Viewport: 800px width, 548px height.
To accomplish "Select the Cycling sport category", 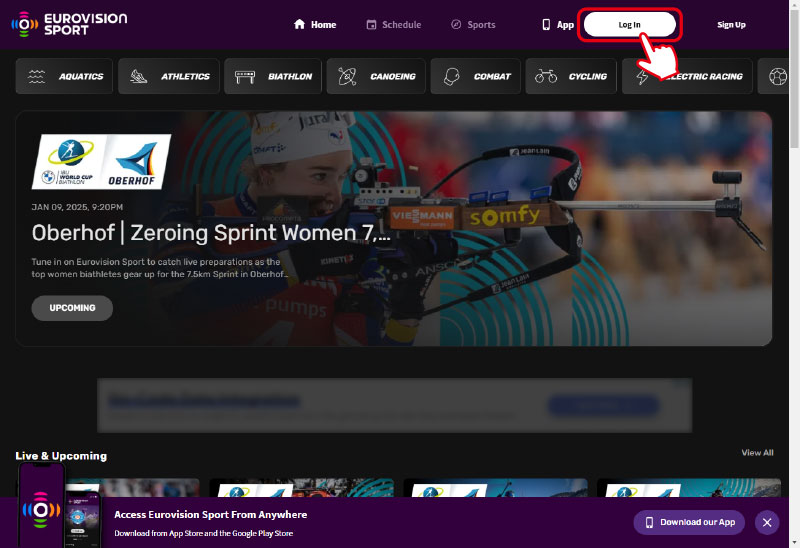I will 571,76.
